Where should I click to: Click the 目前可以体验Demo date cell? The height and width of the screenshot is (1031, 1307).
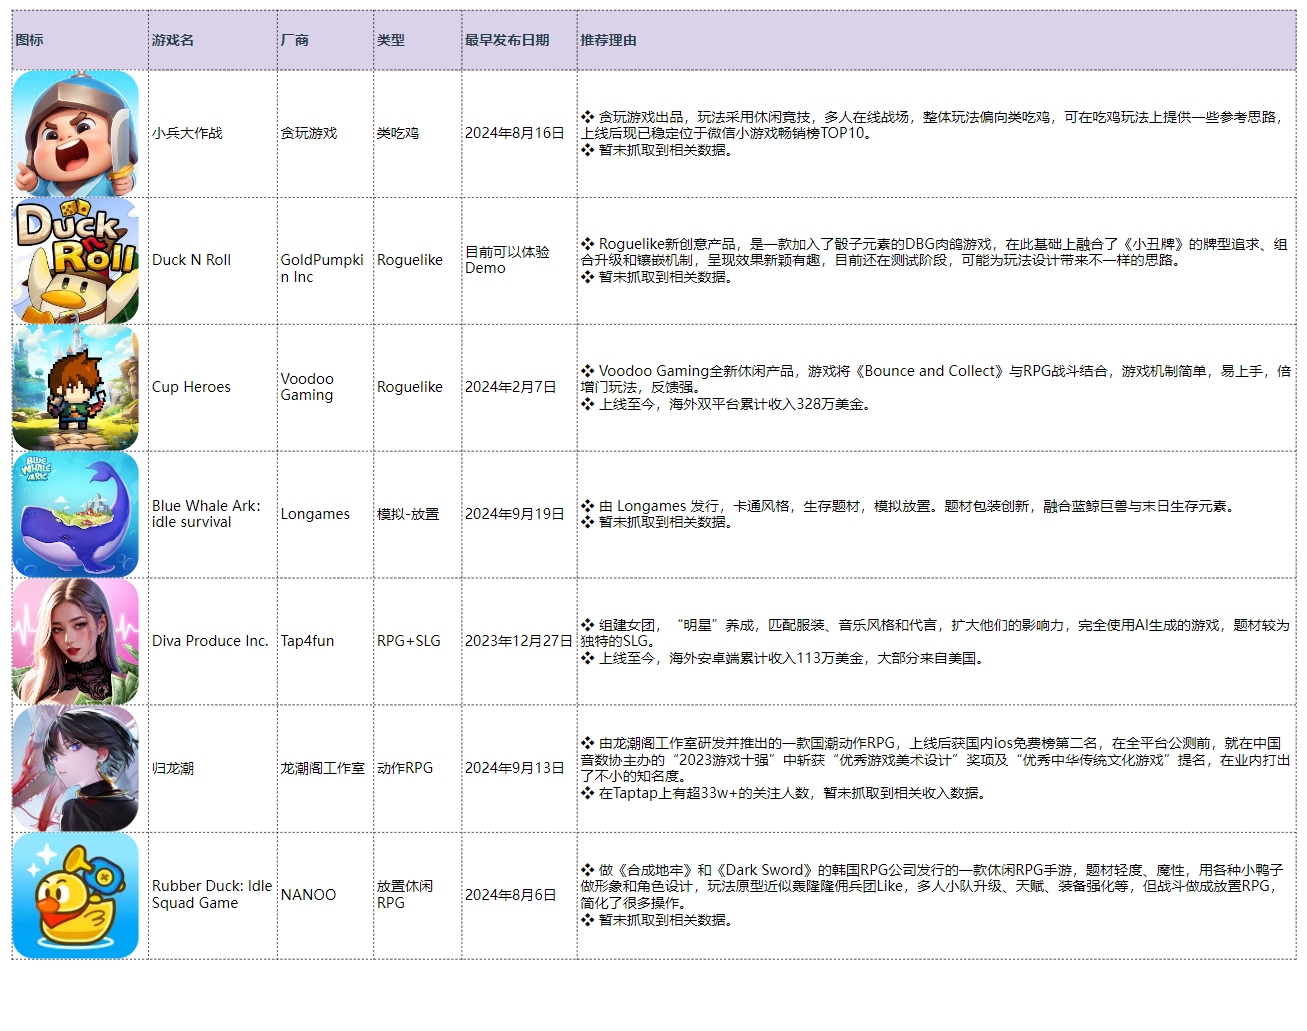click(x=507, y=260)
